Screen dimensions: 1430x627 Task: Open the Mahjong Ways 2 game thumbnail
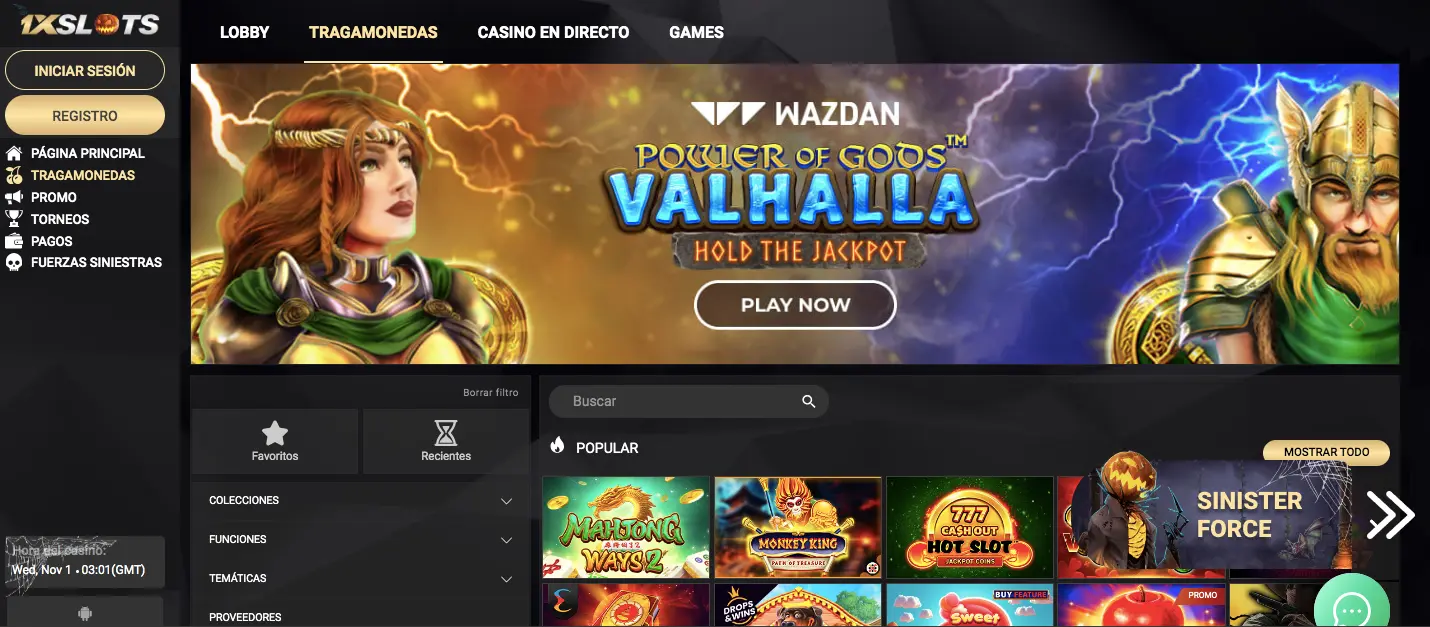pos(626,527)
